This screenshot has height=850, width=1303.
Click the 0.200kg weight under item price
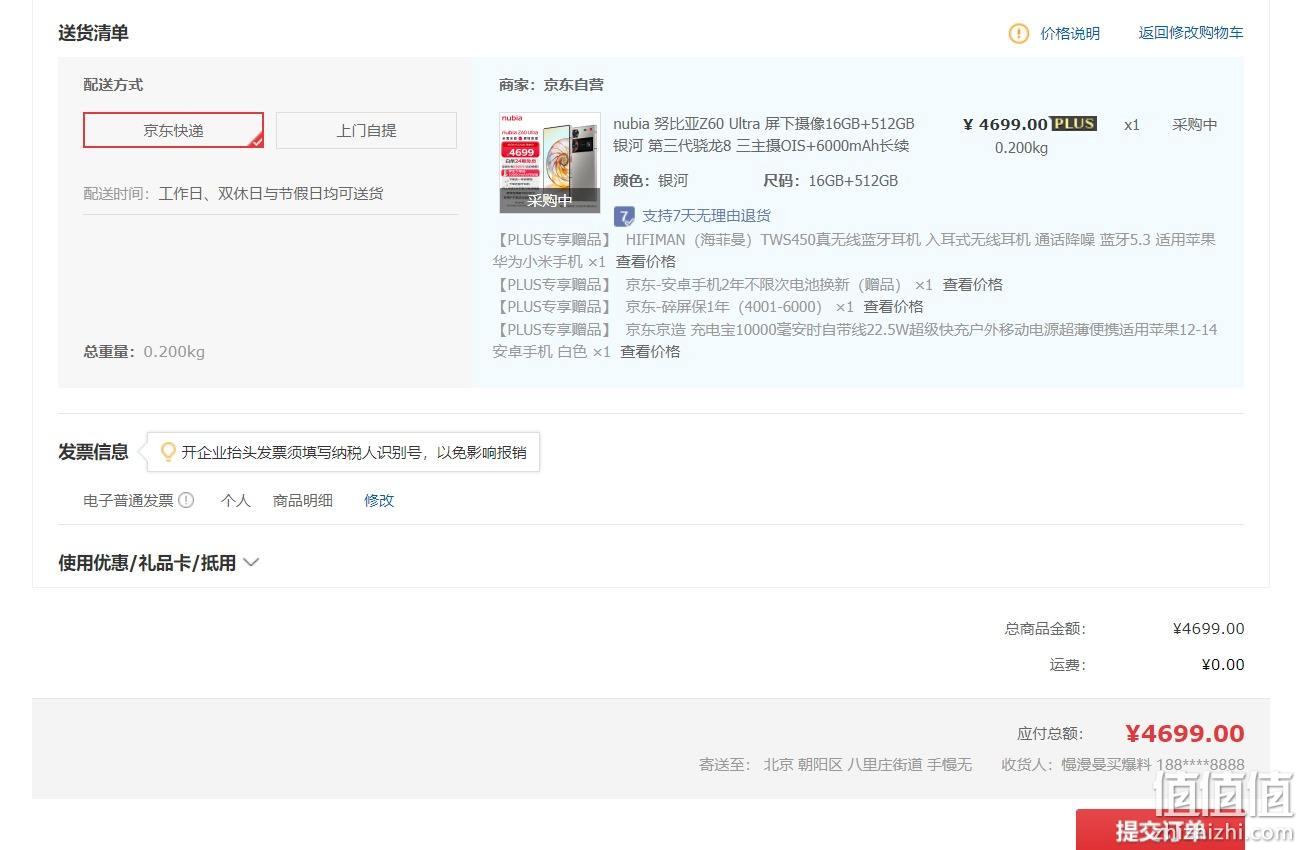point(1021,148)
